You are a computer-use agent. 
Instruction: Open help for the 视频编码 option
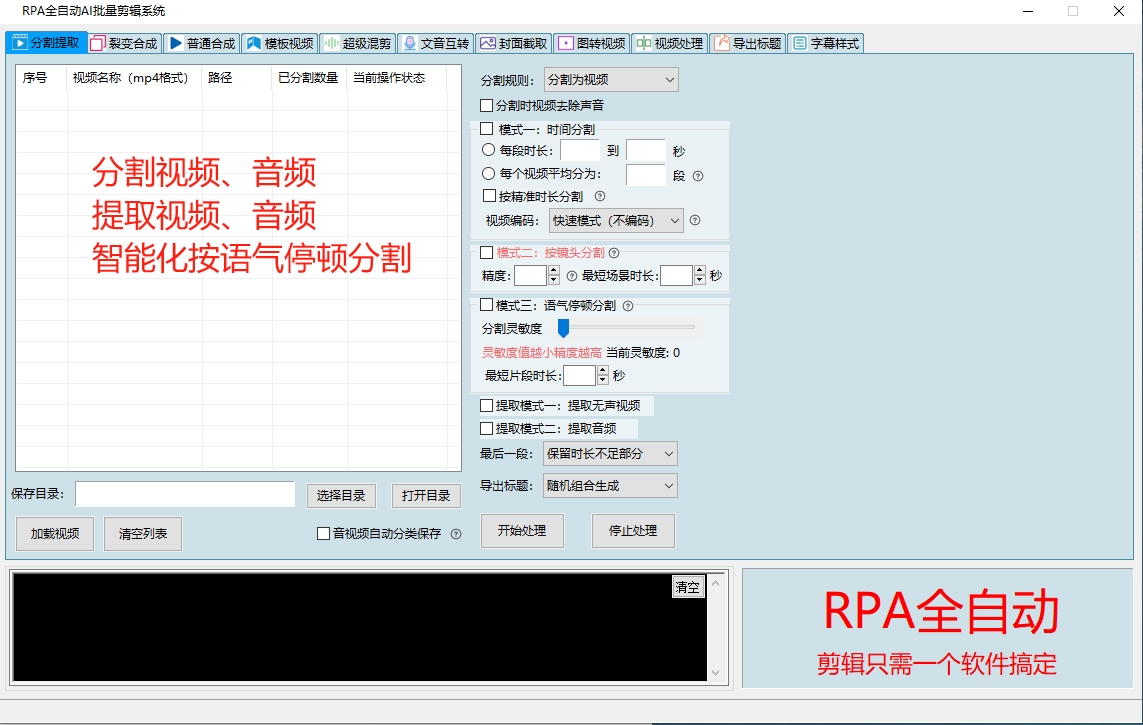click(x=693, y=220)
